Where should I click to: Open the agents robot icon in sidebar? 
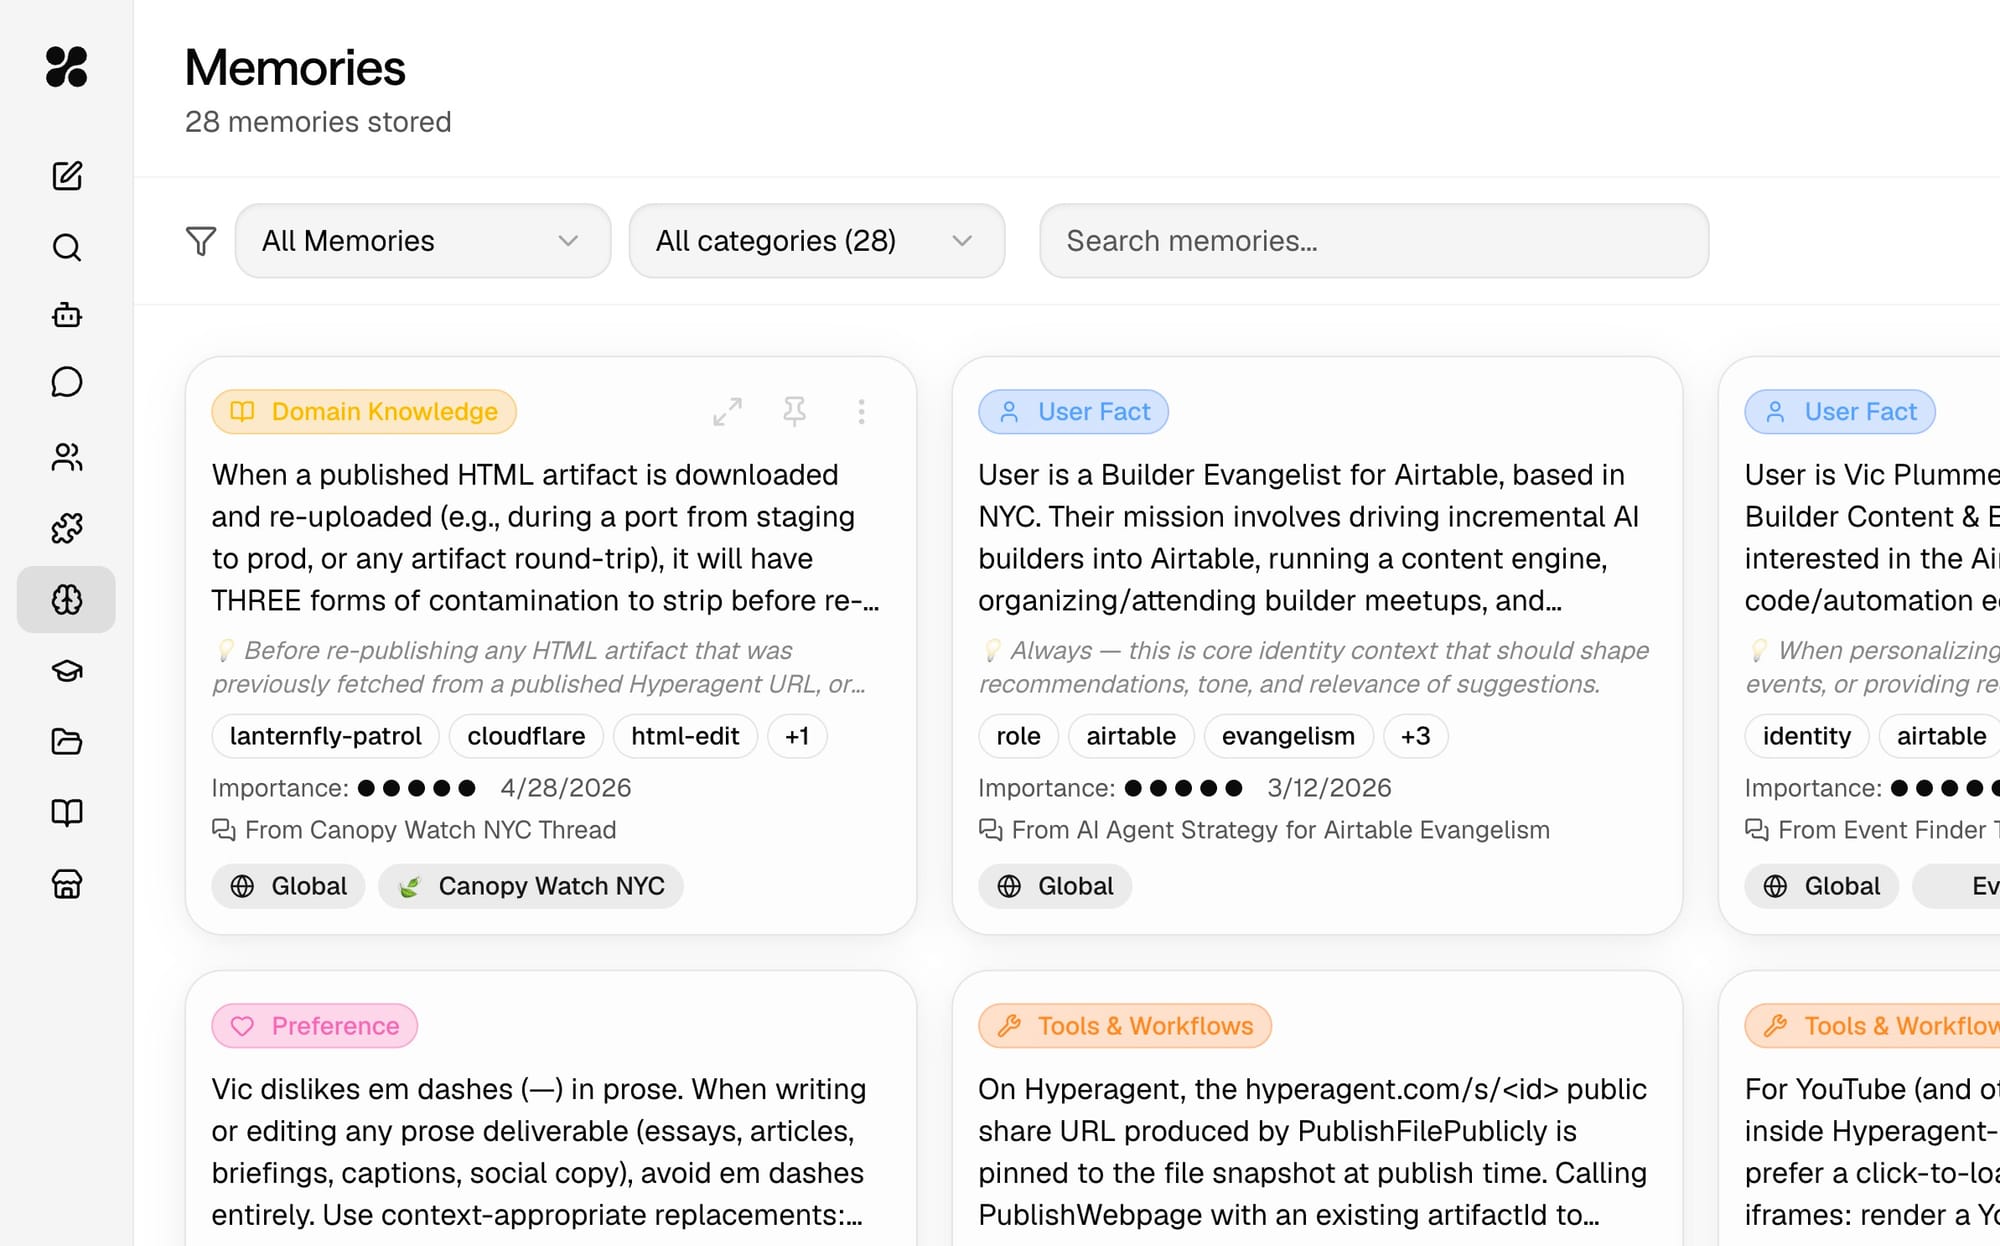(67, 316)
